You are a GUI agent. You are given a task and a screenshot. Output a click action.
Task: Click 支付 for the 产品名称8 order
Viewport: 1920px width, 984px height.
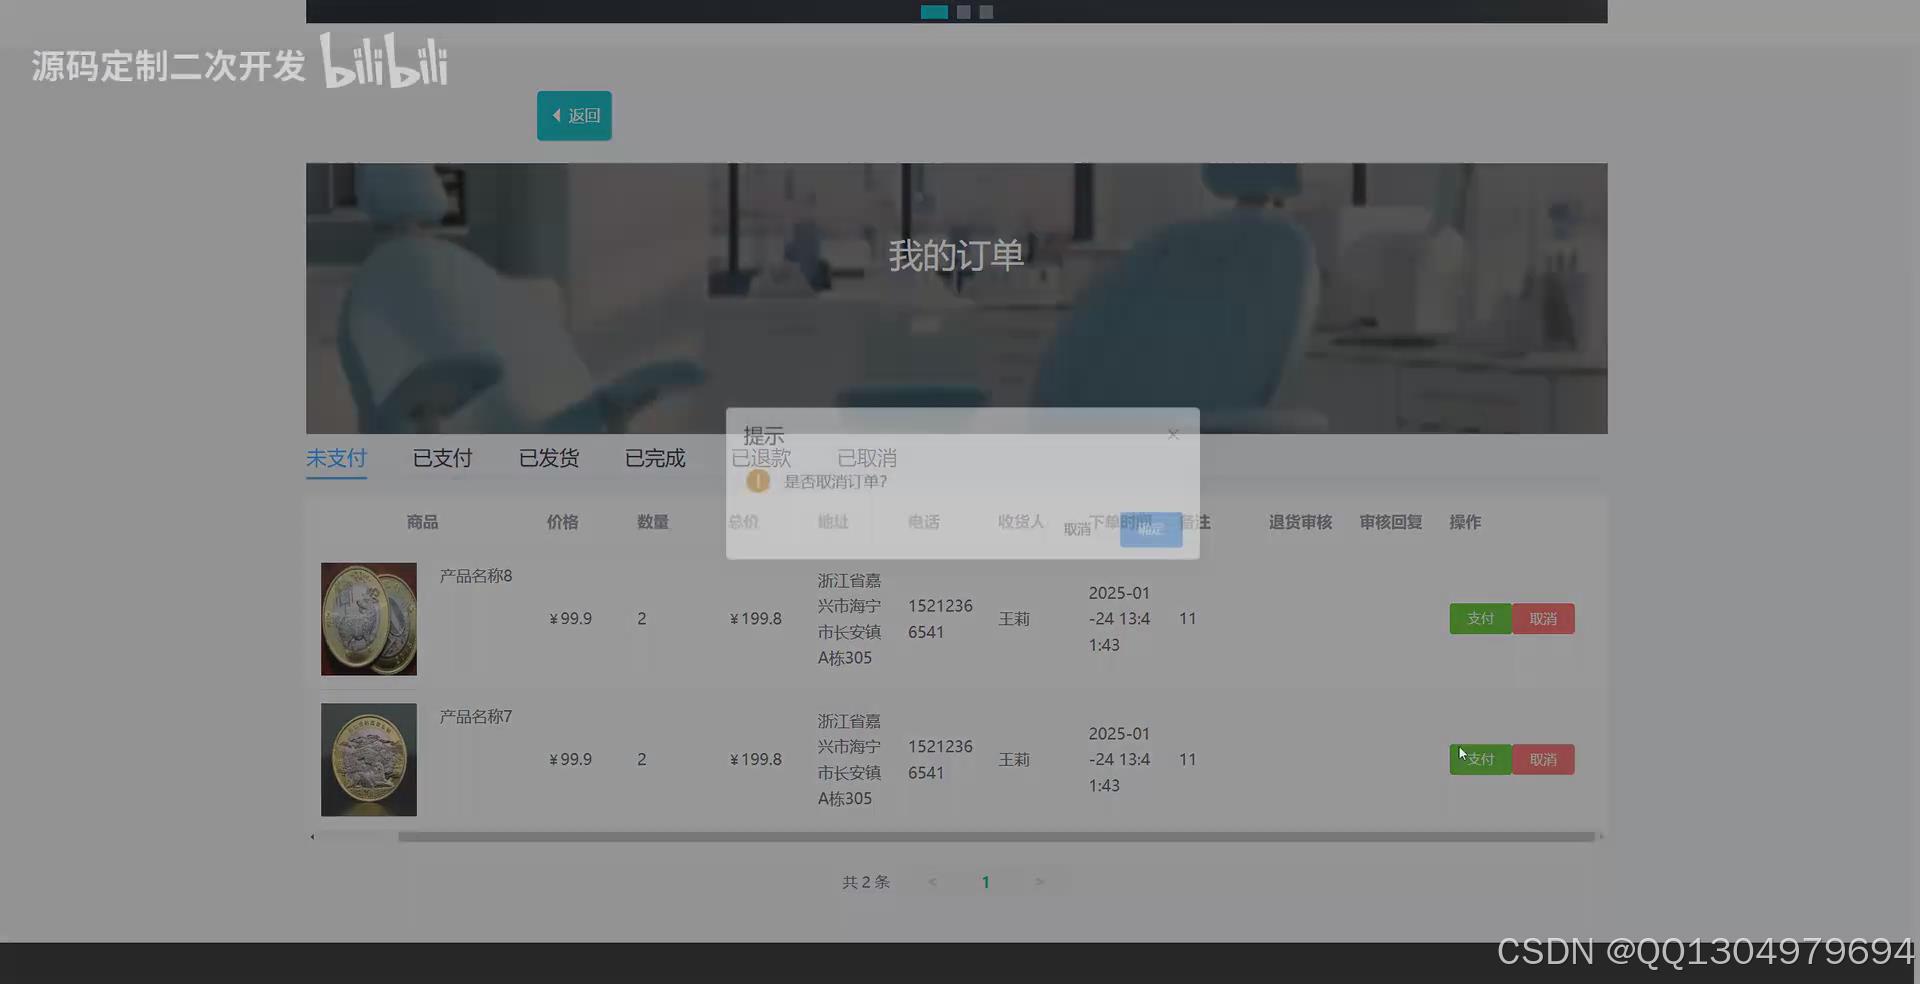tap(1480, 618)
